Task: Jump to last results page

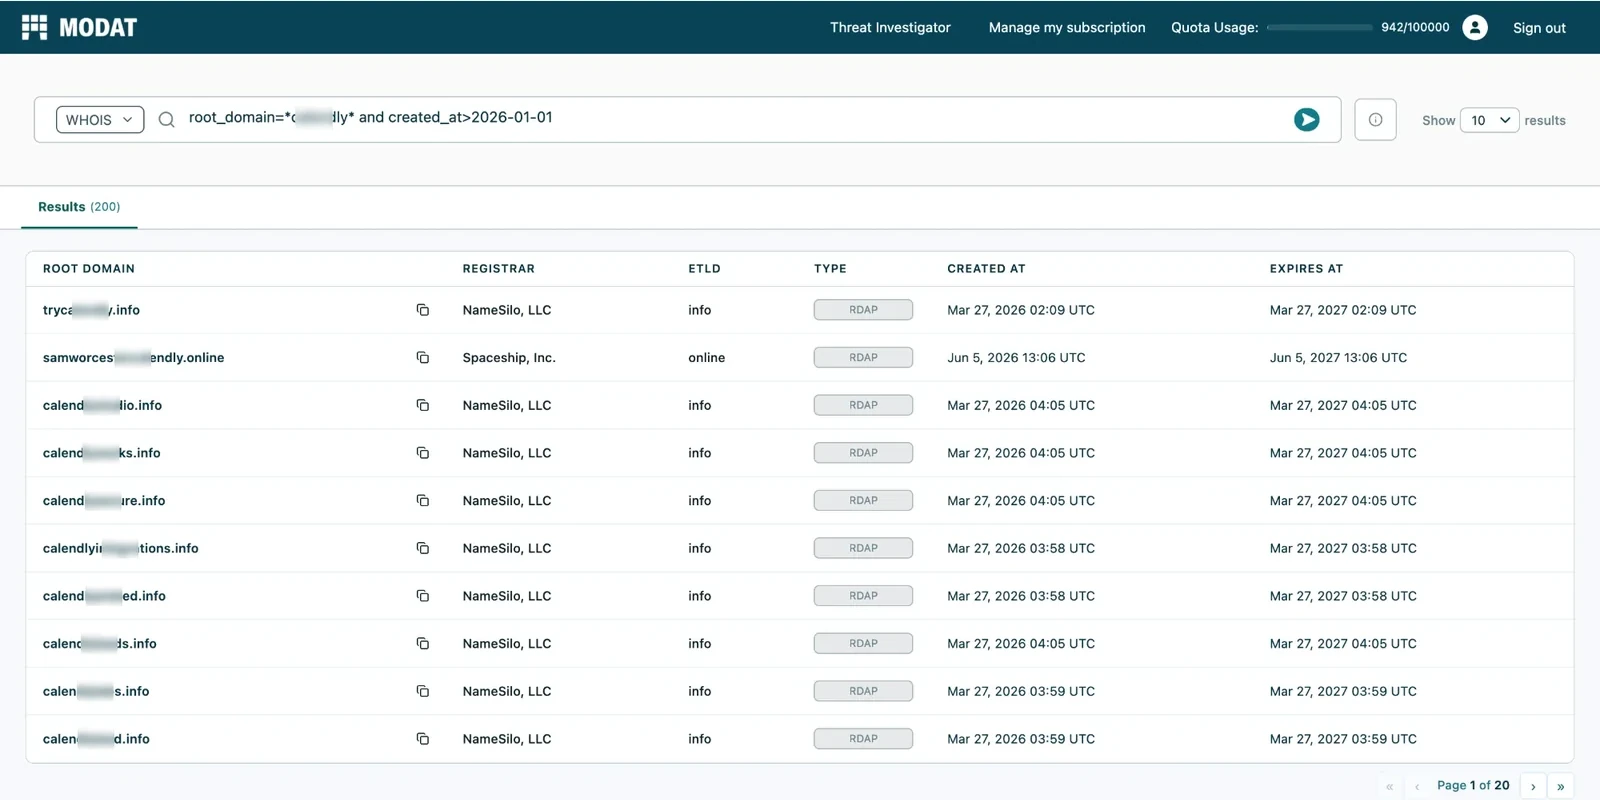Action: [1560, 786]
